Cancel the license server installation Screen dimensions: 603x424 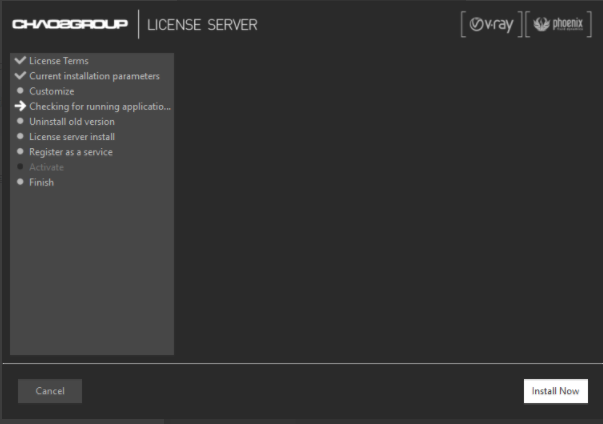50,391
